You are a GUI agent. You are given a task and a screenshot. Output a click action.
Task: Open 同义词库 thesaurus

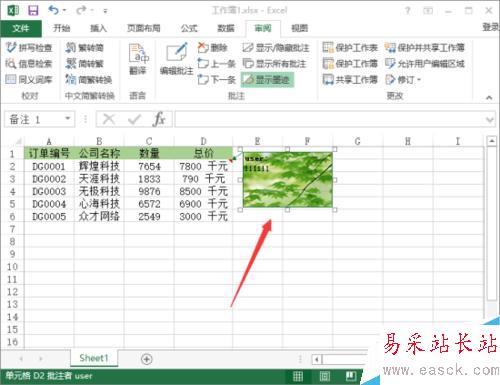coord(29,79)
